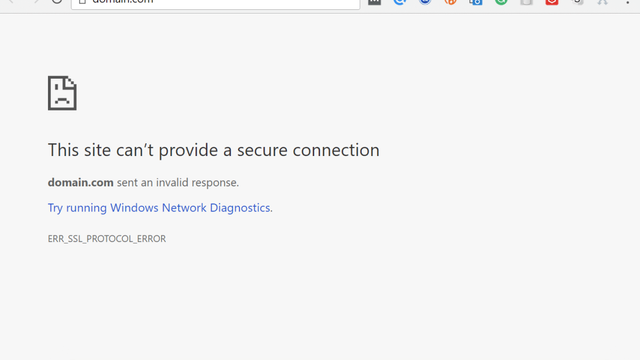Image resolution: width=640 pixels, height=360 pixels.
Task: Open the site info icon in the address bar
Action: point(82,2)
